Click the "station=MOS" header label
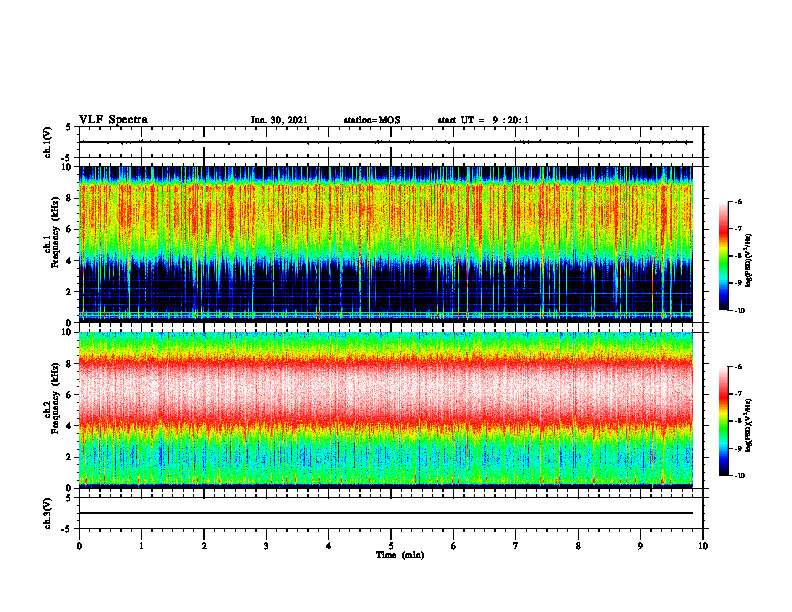This screenshot has width=792, height=612. pos(372,120)
